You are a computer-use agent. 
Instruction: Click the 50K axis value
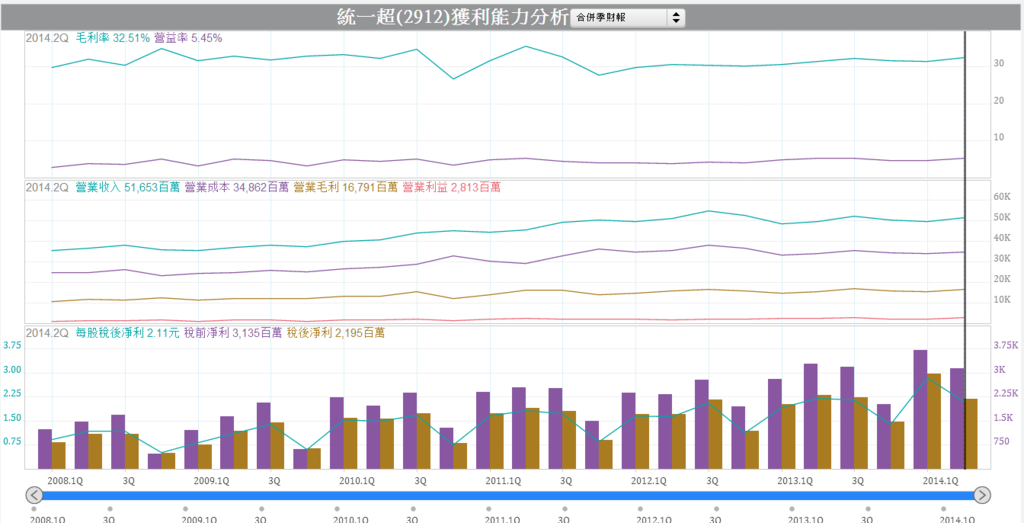(x=1002, y=217)
